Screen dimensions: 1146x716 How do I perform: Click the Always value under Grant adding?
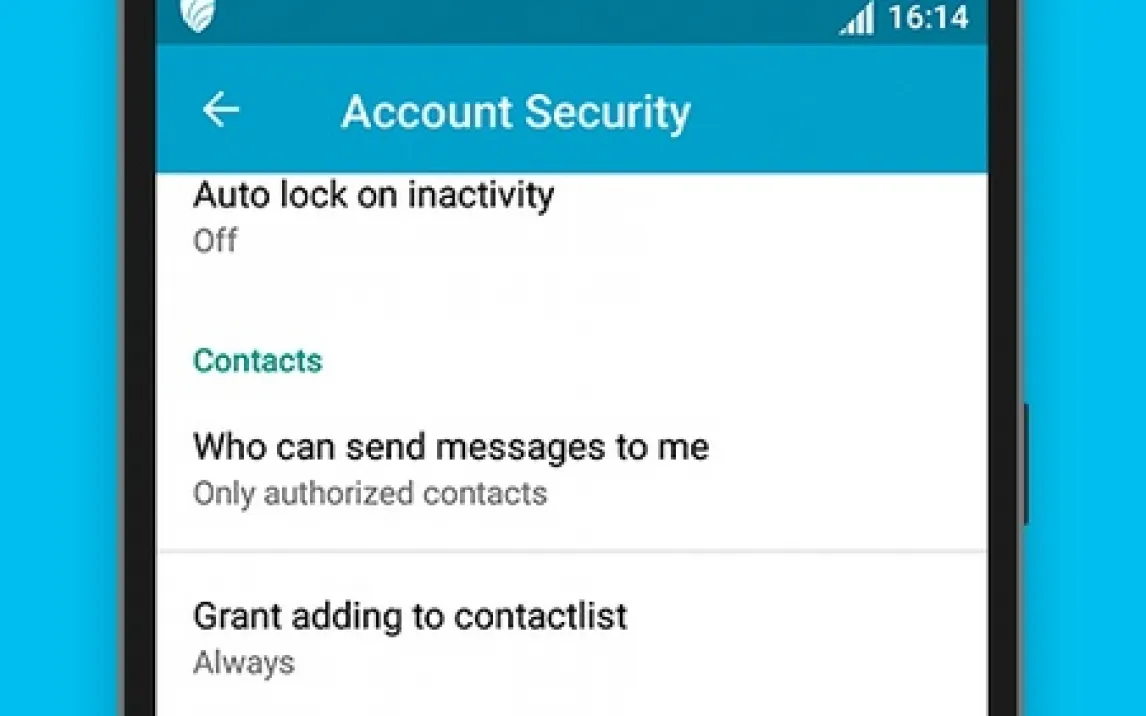(x=243, y=663)
